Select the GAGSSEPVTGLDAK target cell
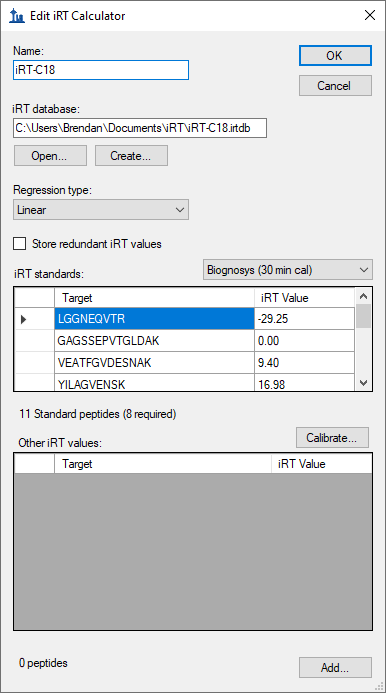 154,341
